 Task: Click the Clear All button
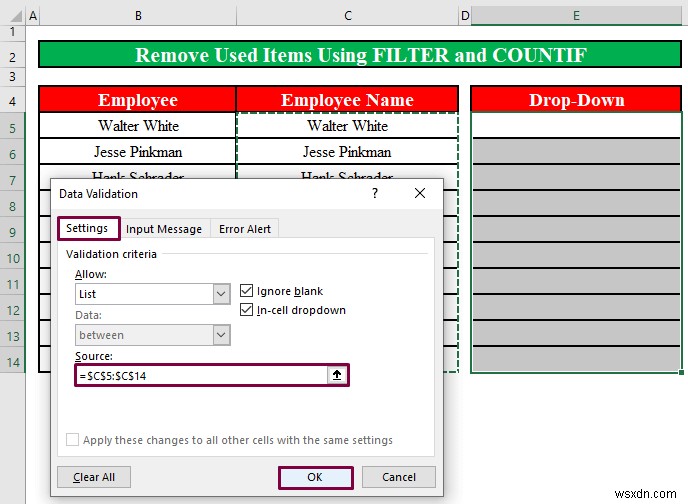94,477
